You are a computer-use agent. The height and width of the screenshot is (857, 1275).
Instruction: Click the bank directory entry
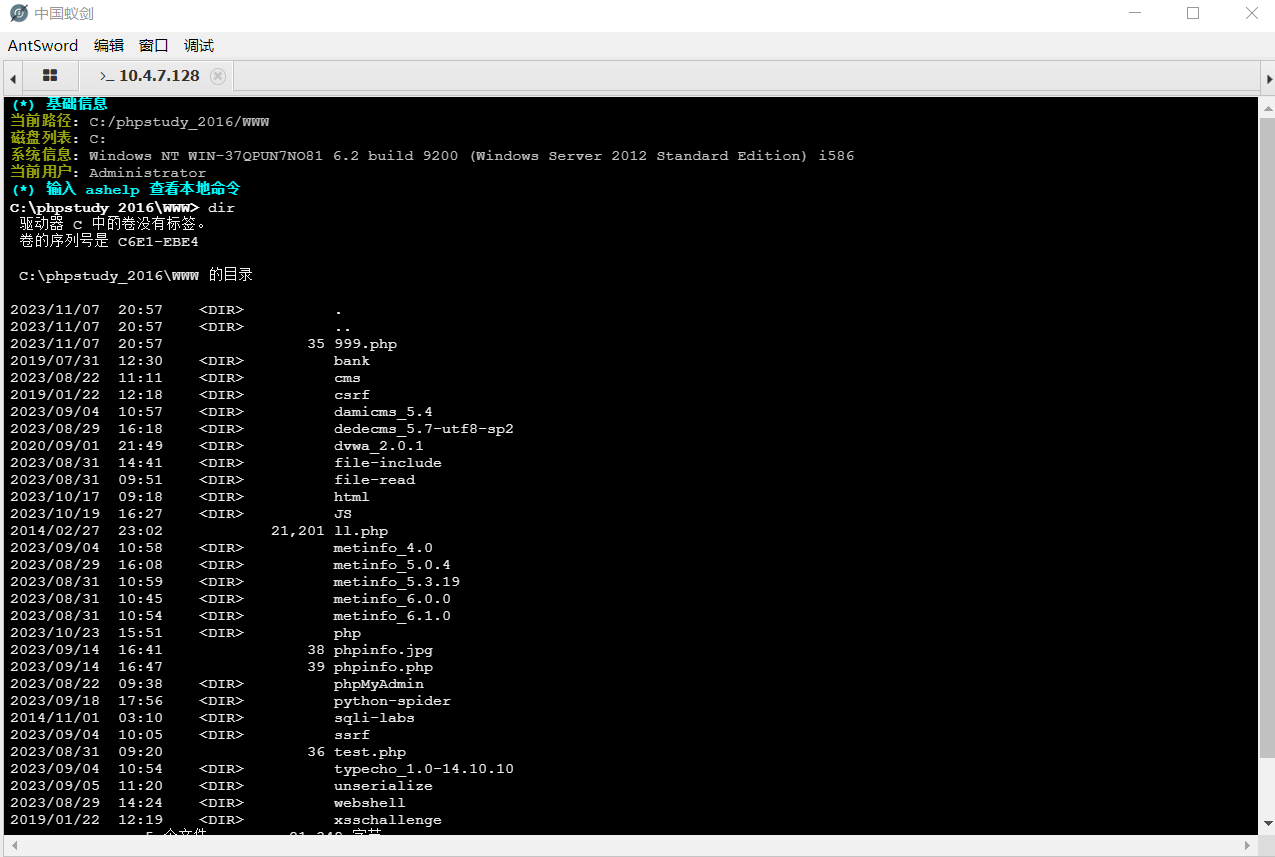(x=352, y=361)
